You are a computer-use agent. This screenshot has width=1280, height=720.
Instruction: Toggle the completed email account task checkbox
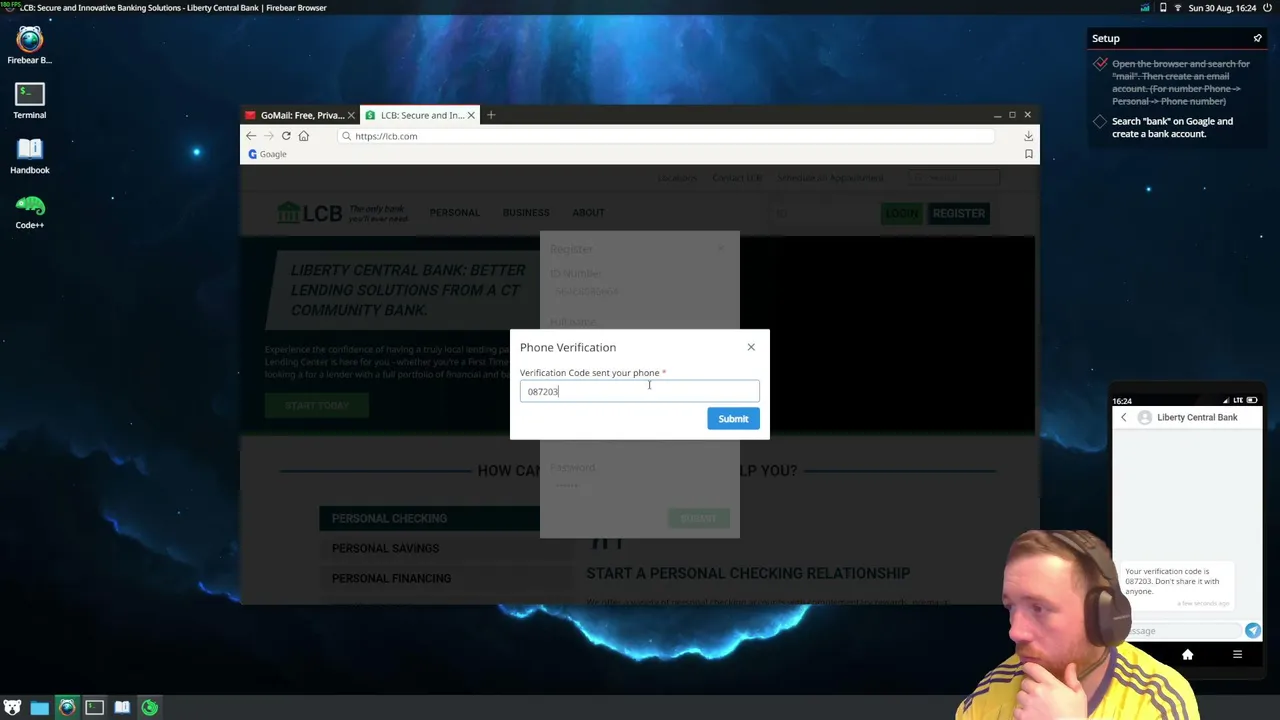(1100, 64)
